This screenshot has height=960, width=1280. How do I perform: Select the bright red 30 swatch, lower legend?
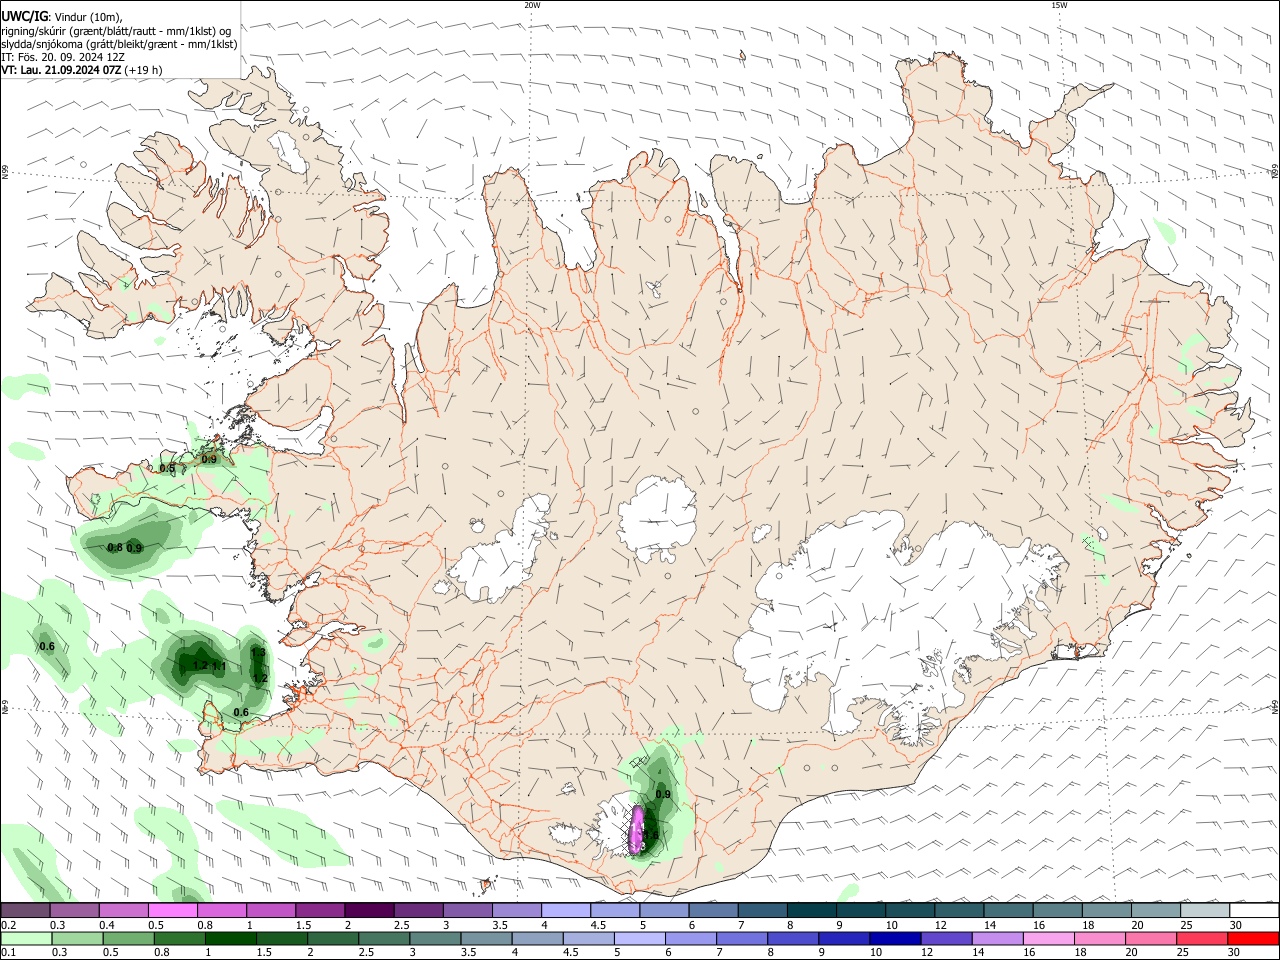[1253, 938]
